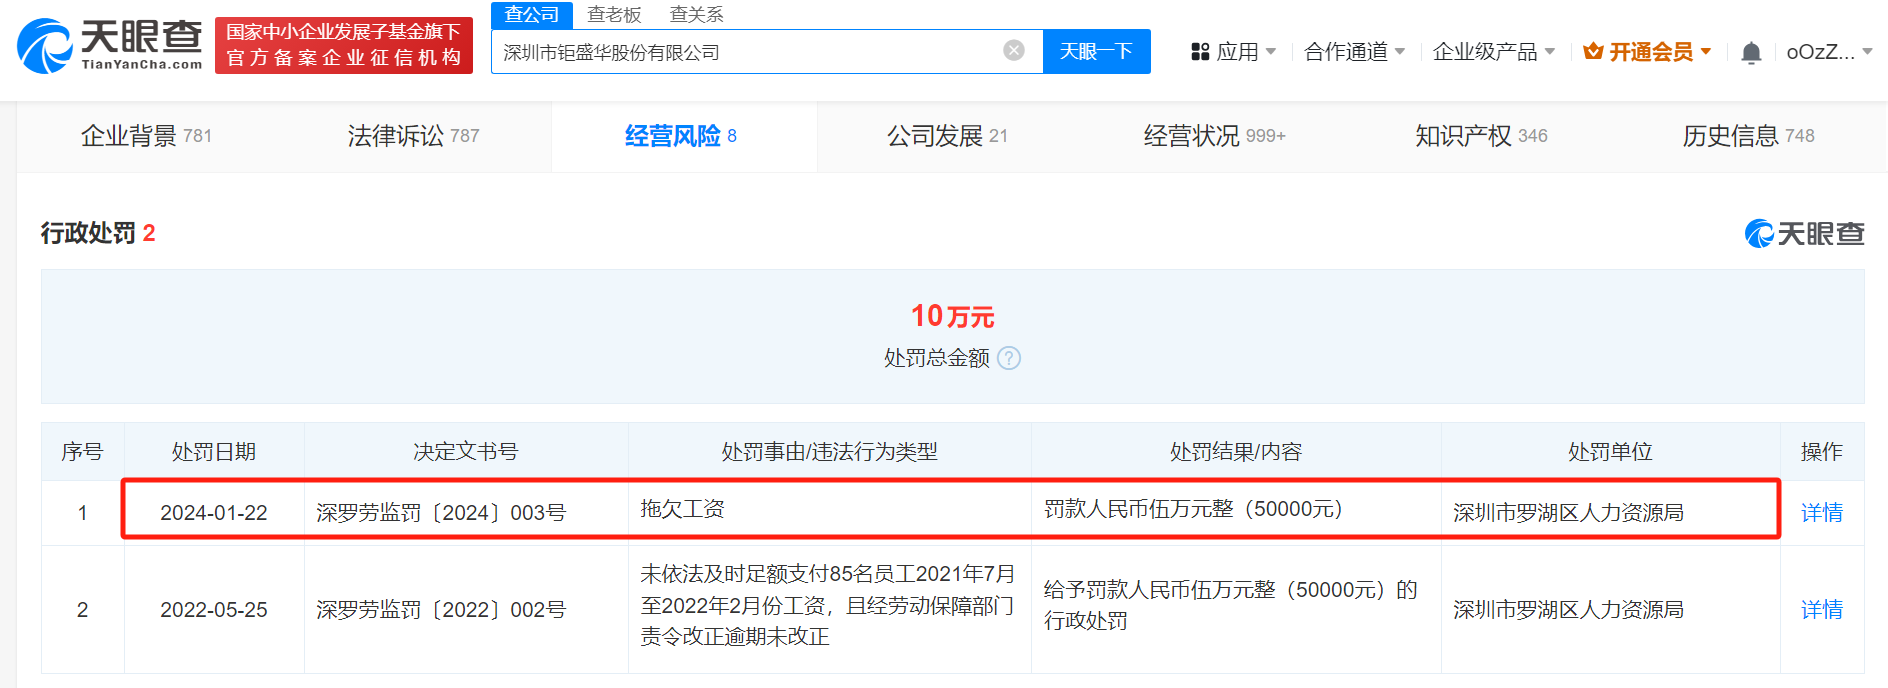1888x688 pixels.
Task: Open the 法律诉讼 787 tab
Action: pos(414,136)
